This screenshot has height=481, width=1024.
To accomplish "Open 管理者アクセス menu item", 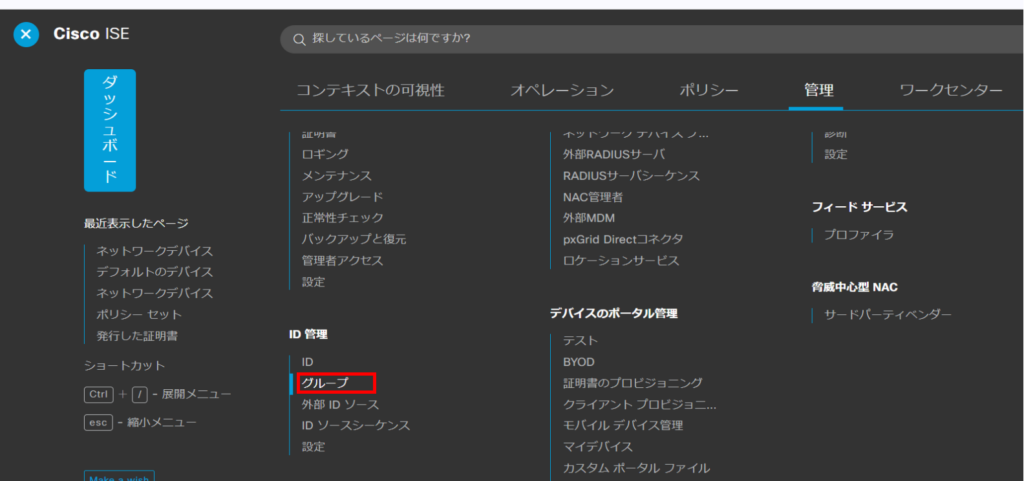I will (x=342, y=260).
